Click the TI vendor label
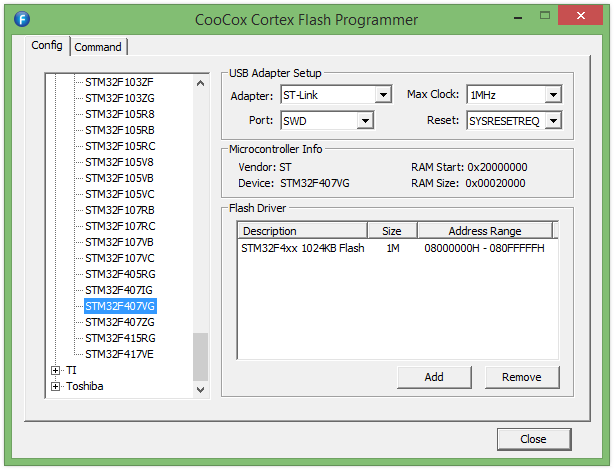This screenshot has width=614, height=470. pos(71,370)
